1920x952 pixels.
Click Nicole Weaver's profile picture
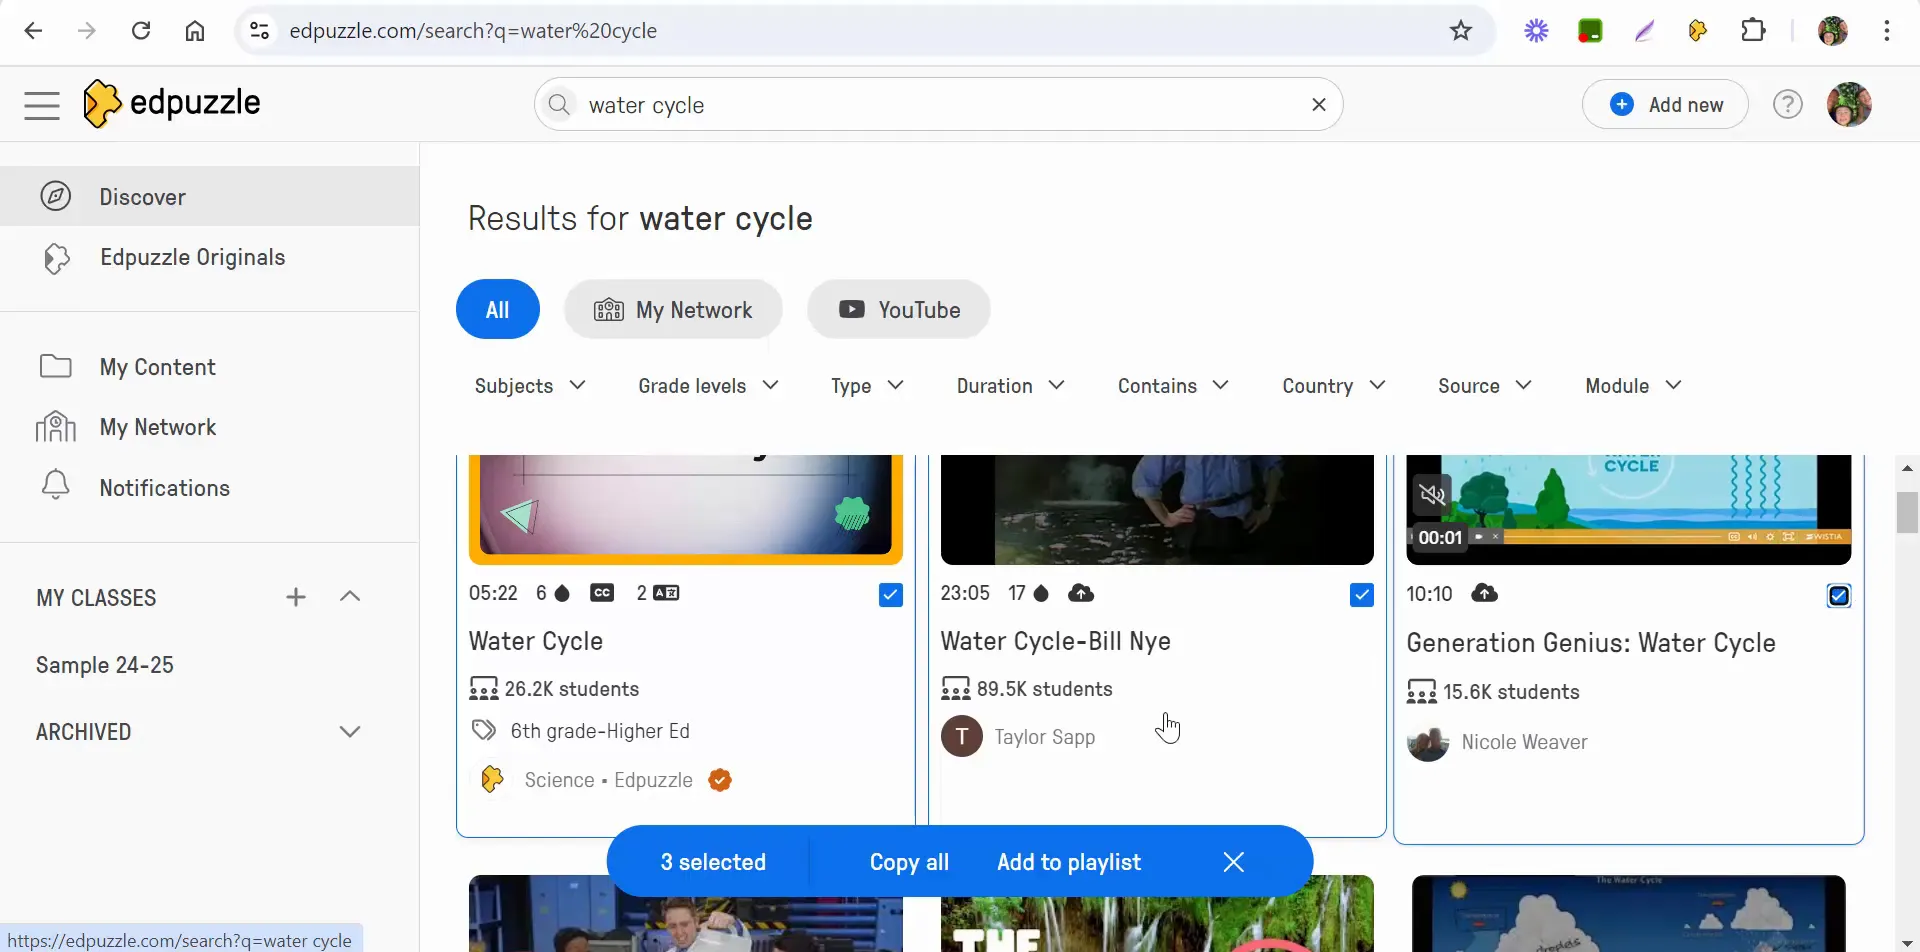(x=1428, y=742)
